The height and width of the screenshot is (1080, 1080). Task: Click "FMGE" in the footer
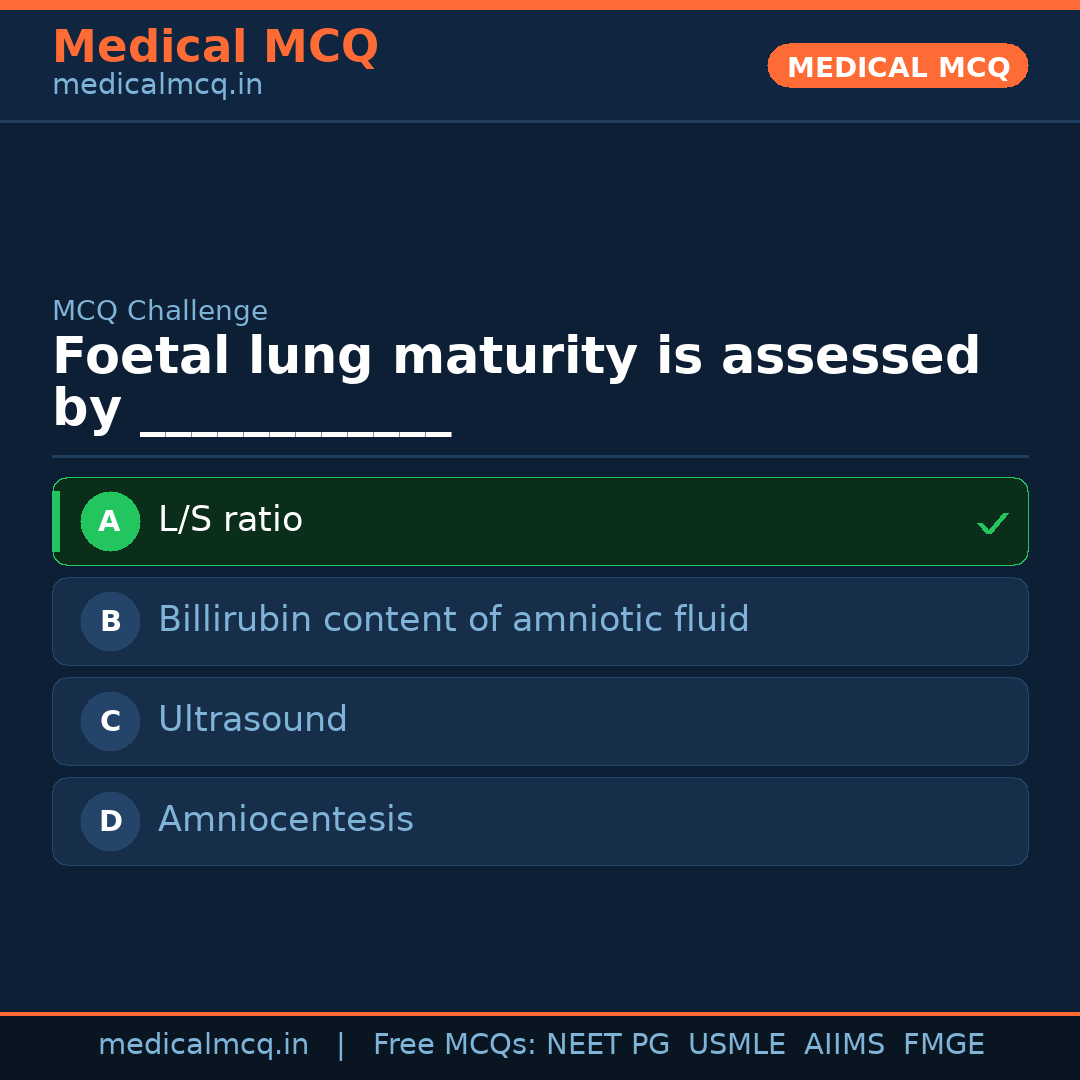[x=943, y=1045]
